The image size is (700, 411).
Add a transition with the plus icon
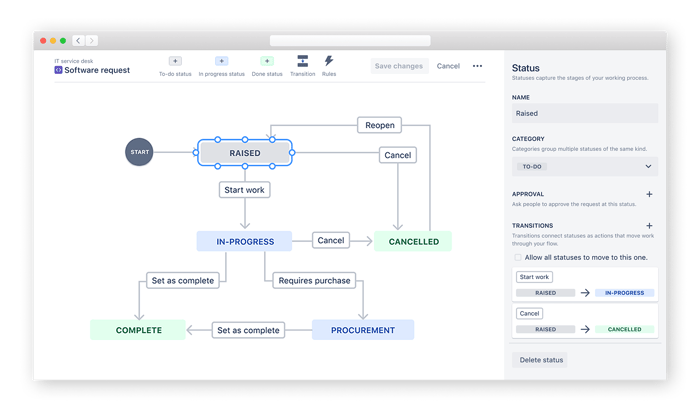coord(649,226)
